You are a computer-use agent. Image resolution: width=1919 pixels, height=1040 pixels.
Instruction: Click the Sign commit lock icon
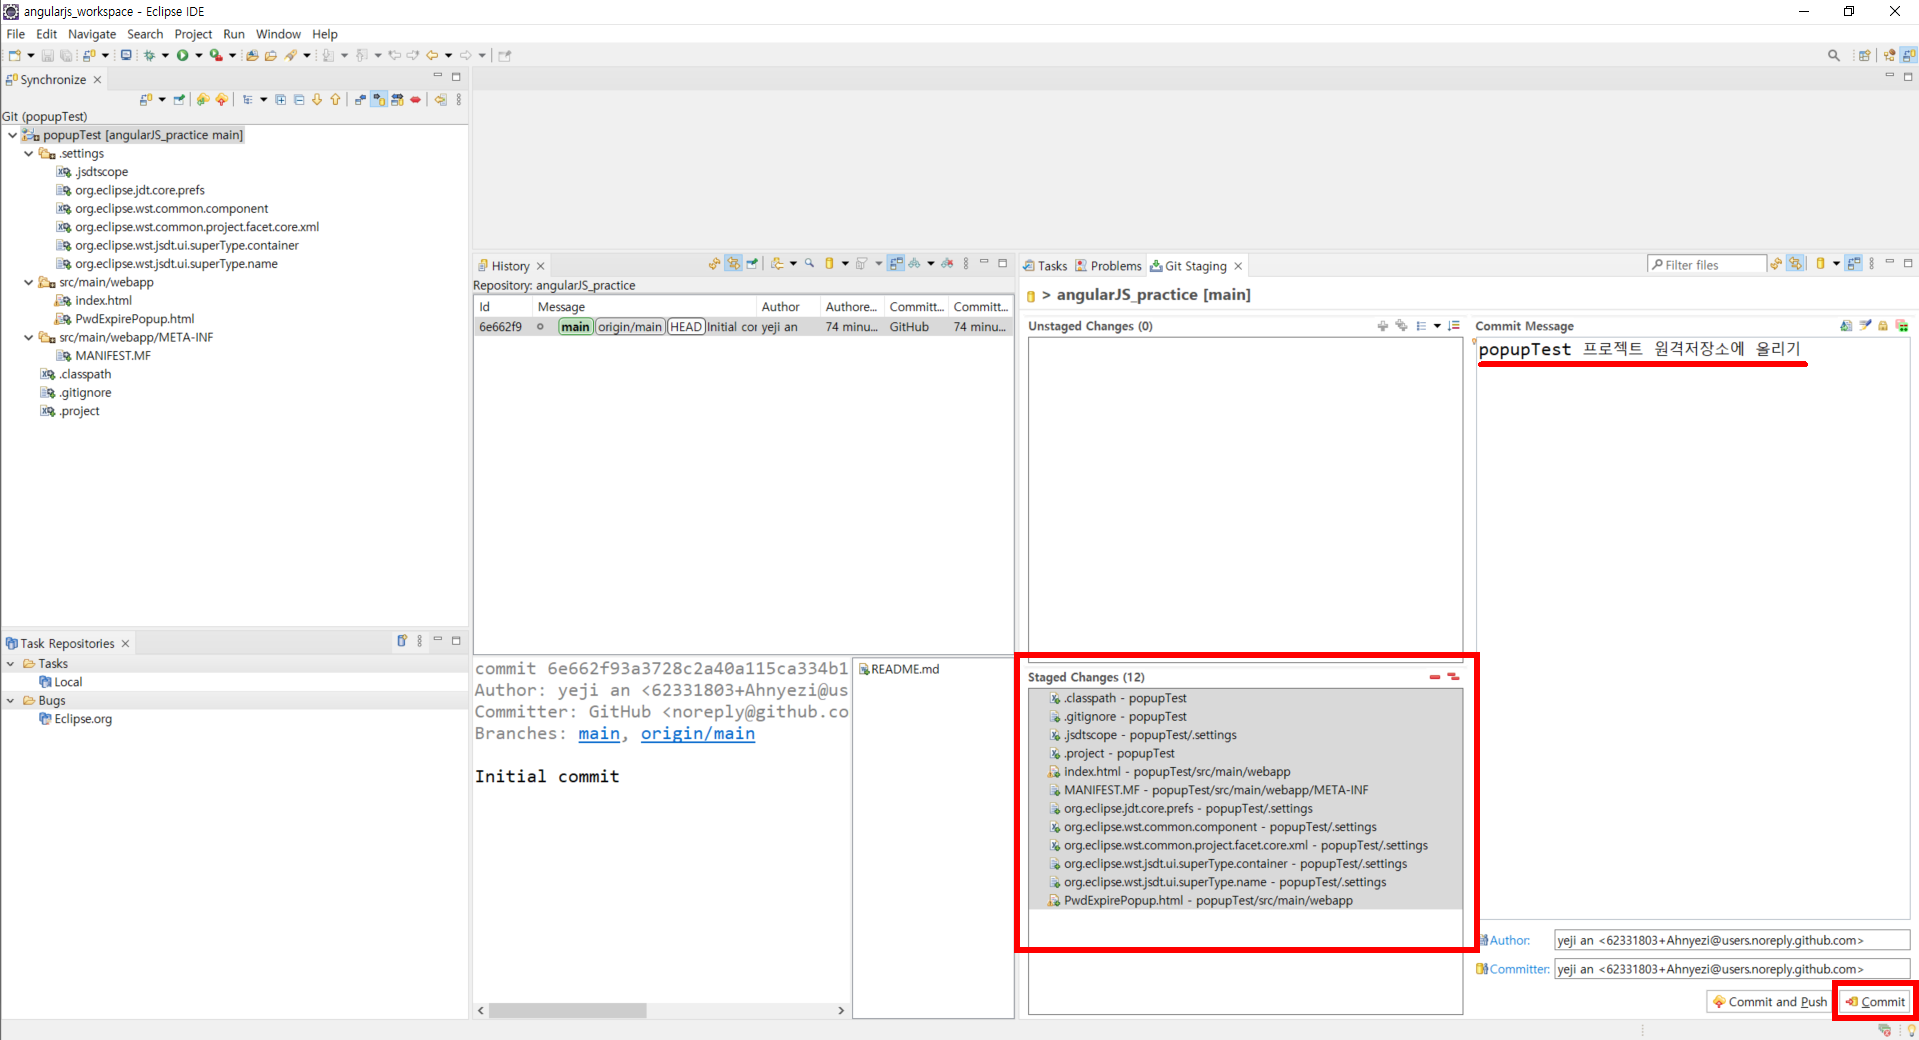1883,326
